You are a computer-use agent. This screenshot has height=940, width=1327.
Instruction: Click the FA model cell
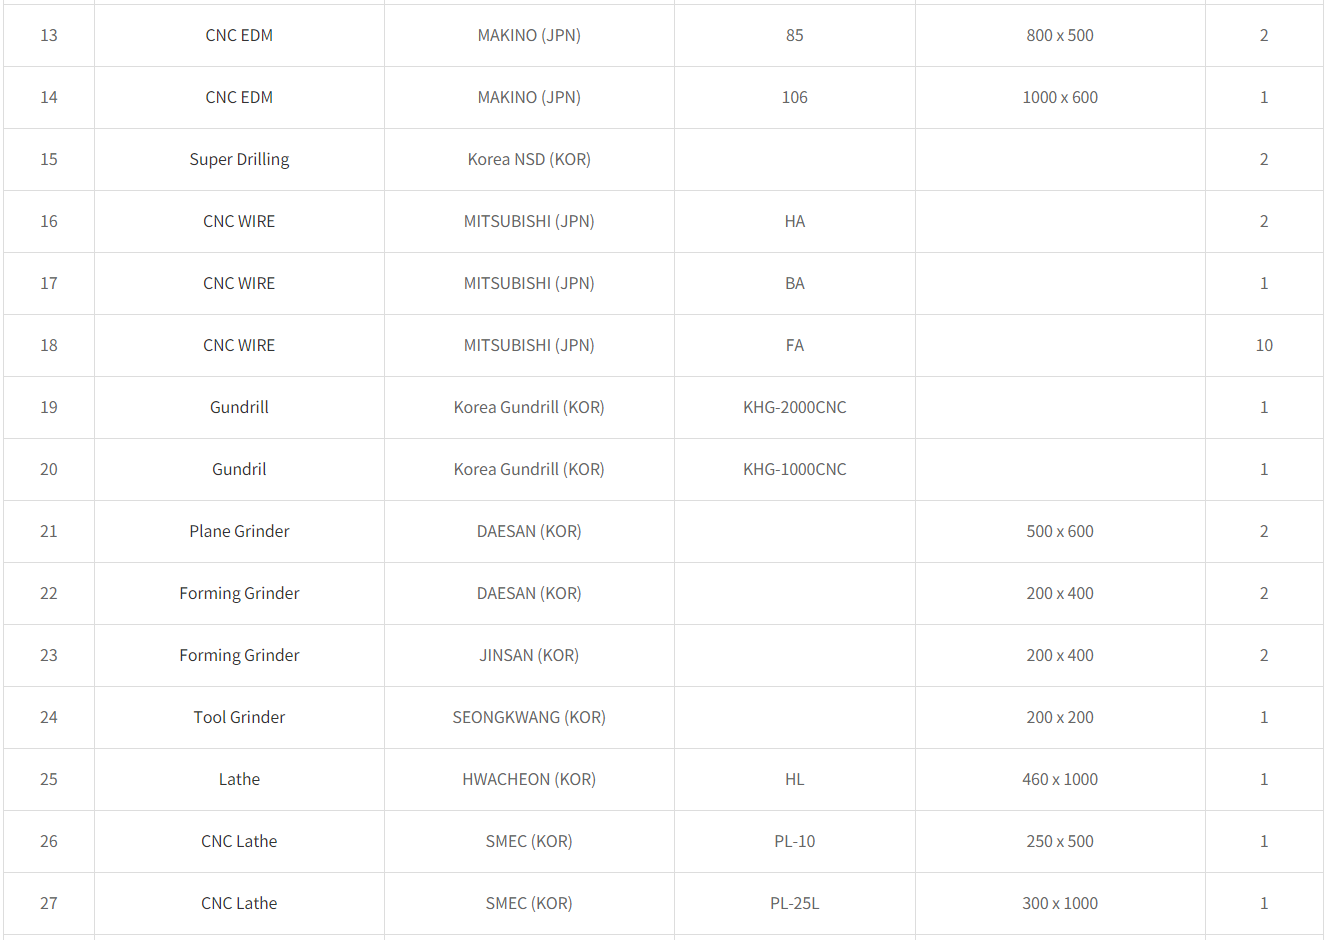point(794,346)
